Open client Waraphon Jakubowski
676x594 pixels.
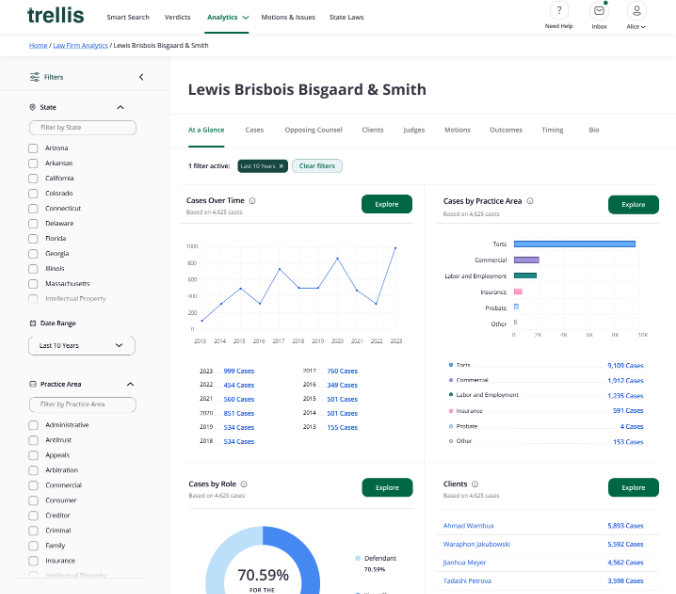click(x=476, y=544)
